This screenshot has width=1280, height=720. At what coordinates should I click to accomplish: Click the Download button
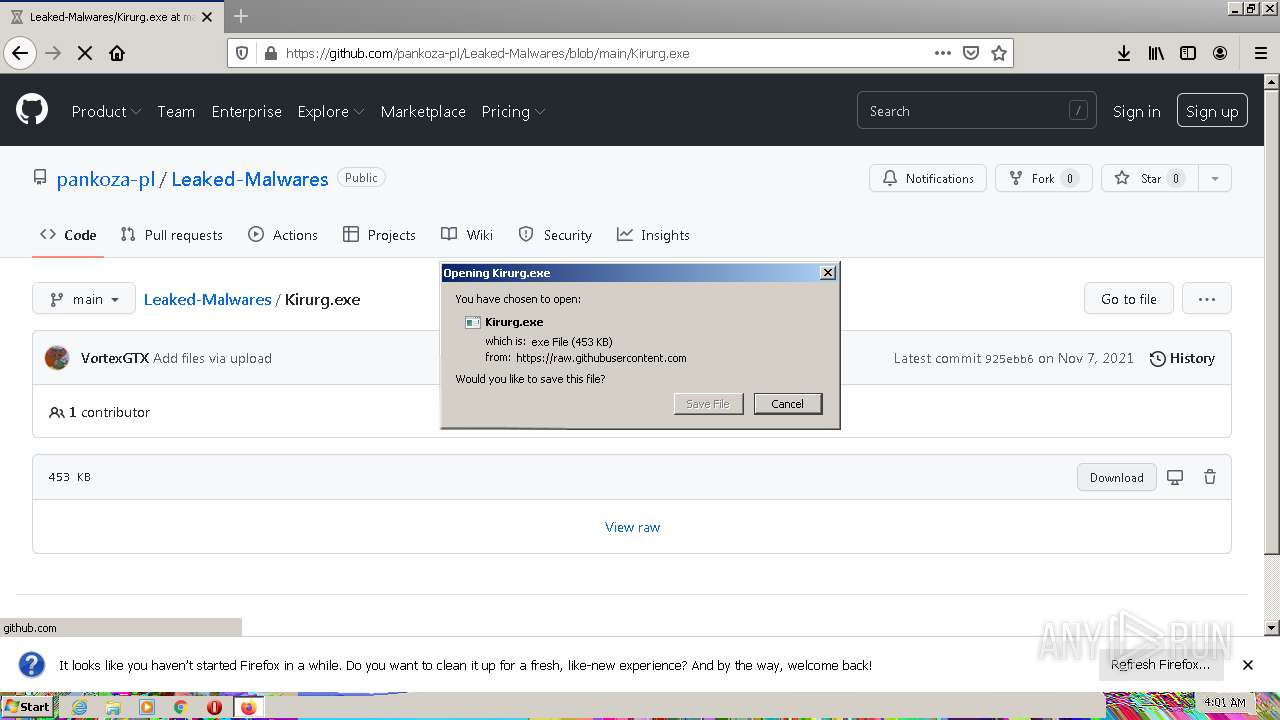[1117, 477]
